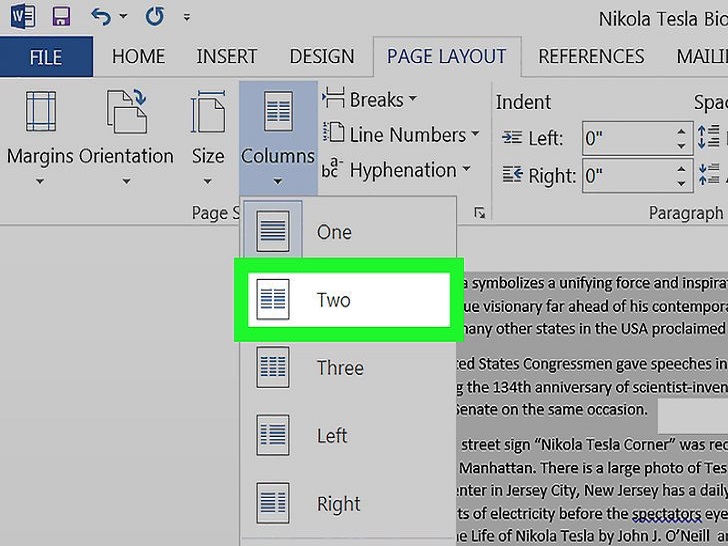Viewport: 728px width, 546px height.
Task: Open the Hyphenation menu
Action: coord(396,170)
